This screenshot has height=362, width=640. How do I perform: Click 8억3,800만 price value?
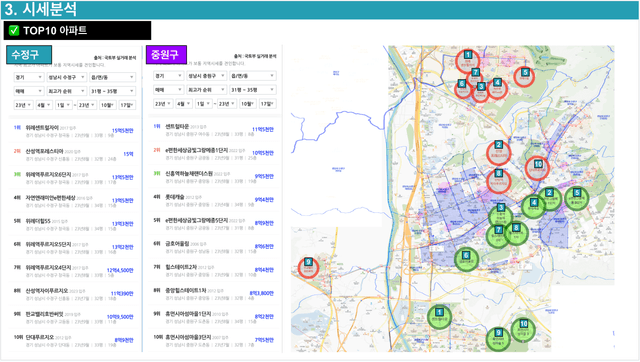coord(261,293)
